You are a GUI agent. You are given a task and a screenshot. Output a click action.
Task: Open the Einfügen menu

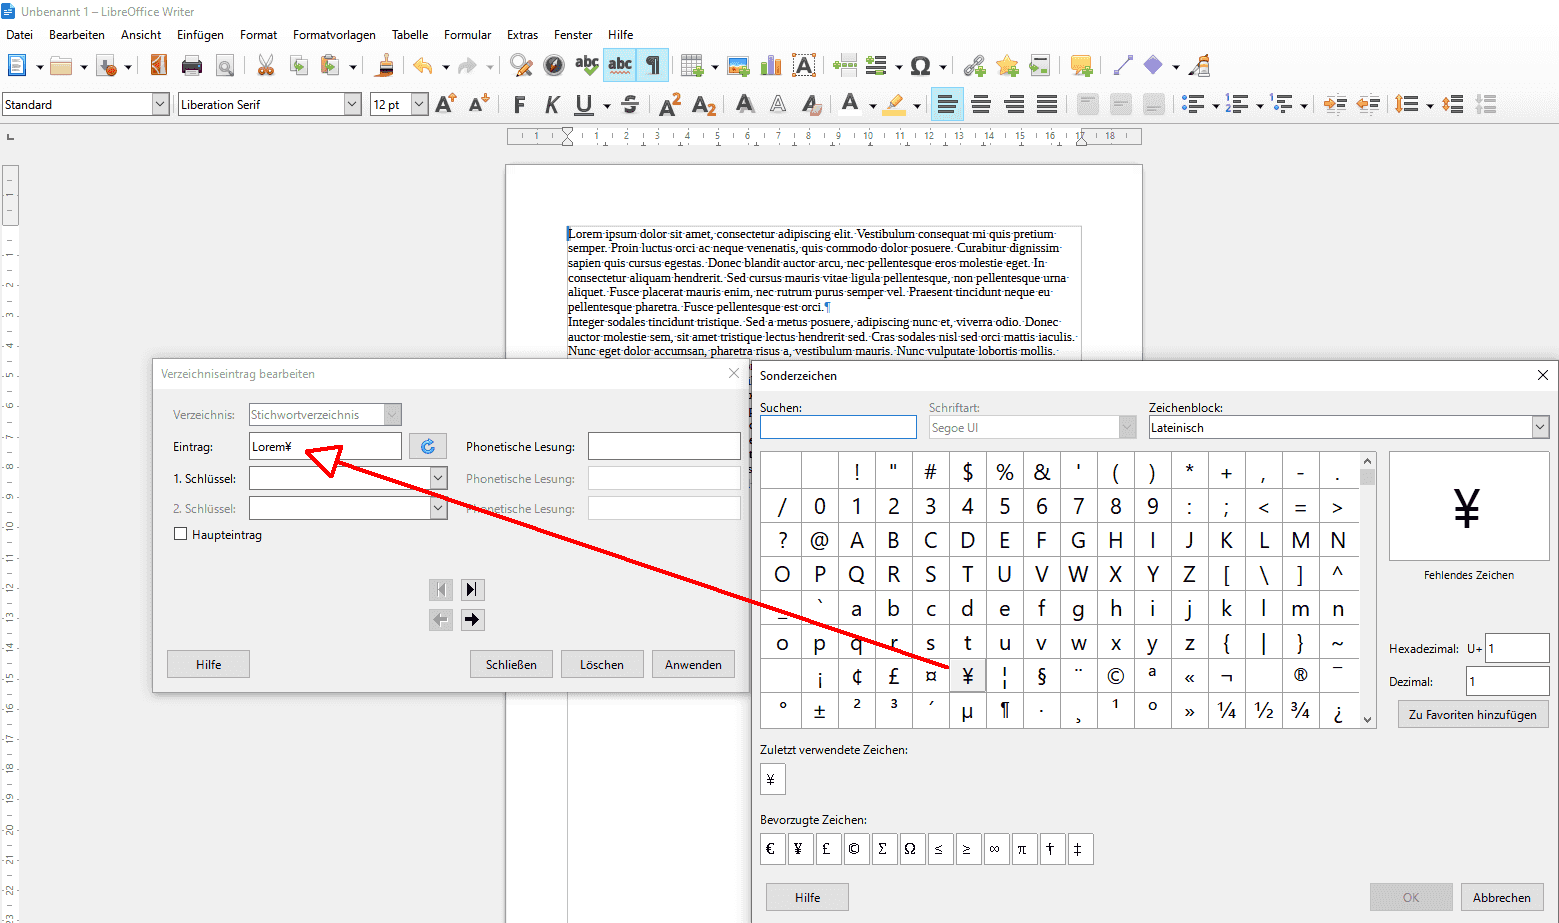point(200,35)
